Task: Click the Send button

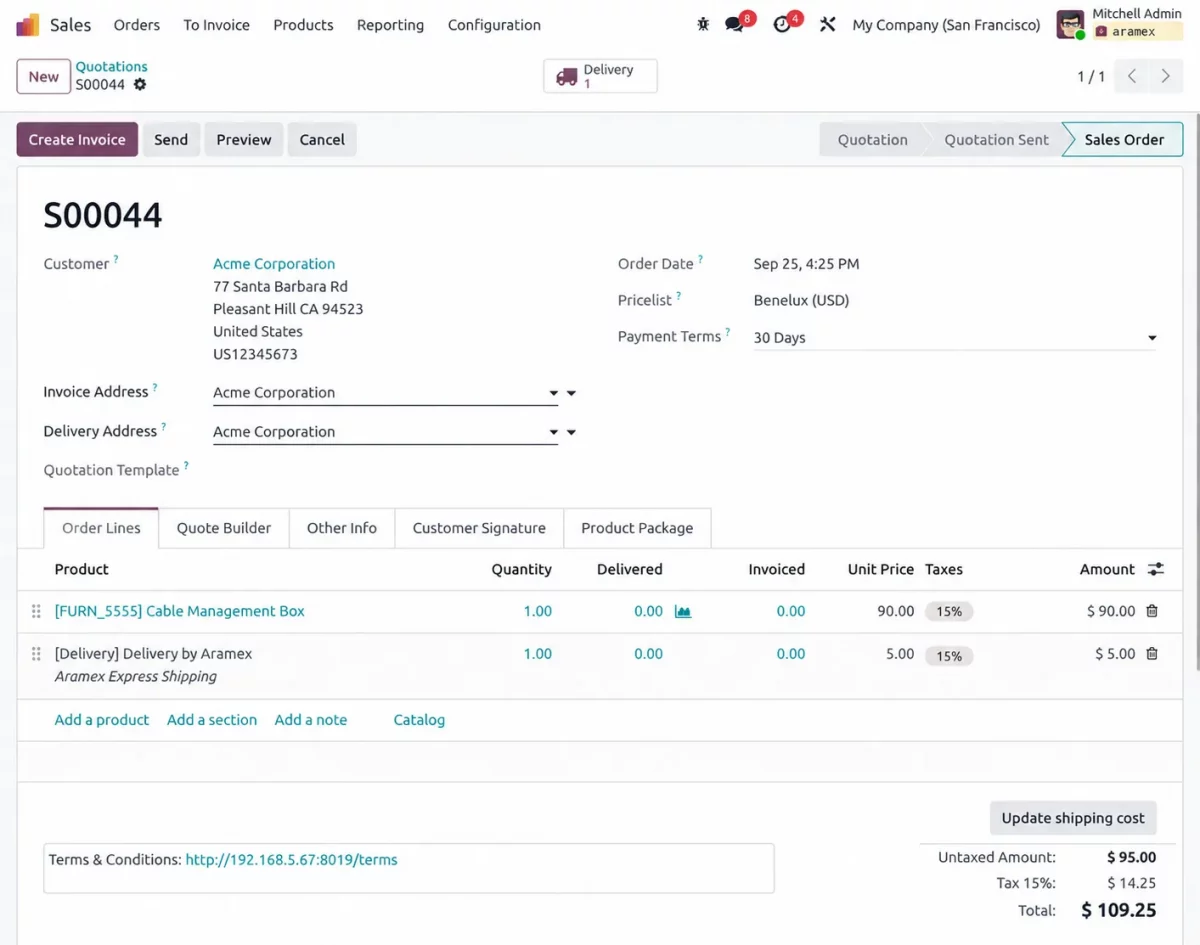Action: pos(171,140)
